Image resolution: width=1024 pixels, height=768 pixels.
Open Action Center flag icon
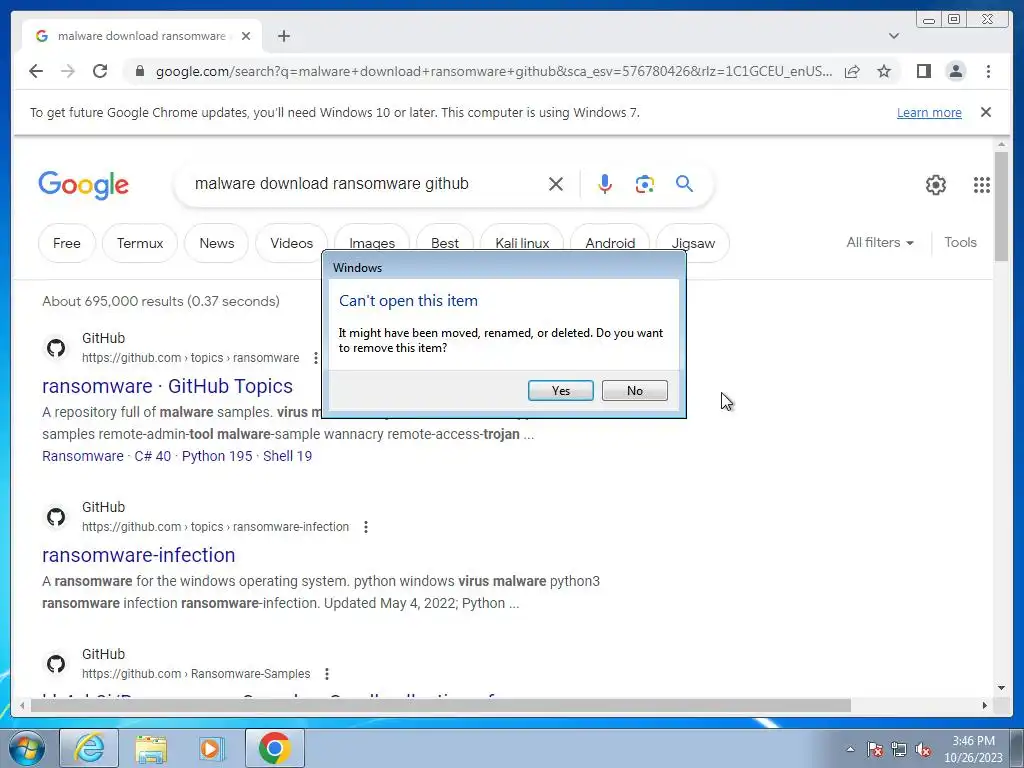[875, 750]
